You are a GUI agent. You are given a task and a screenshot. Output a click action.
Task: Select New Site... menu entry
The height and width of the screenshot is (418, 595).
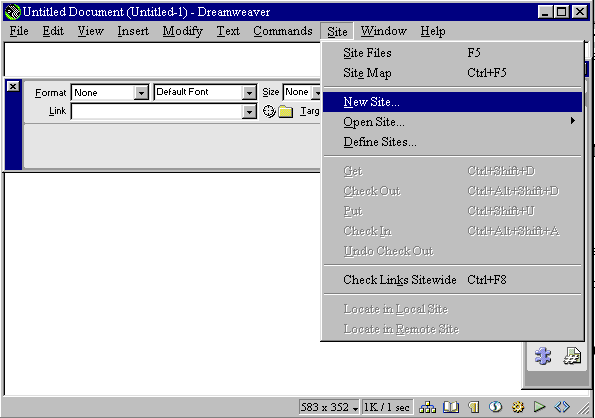[x=452, y=102]
